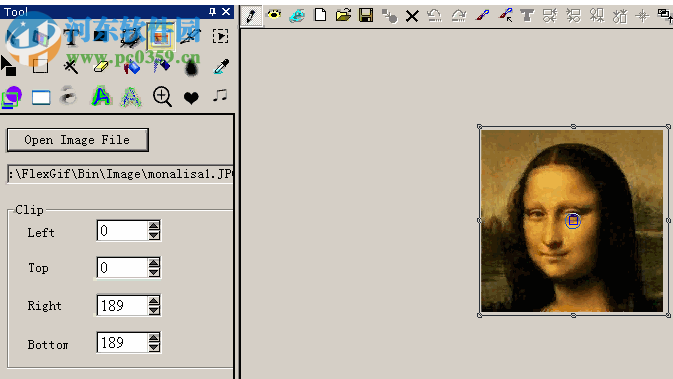Select the filled black shape tool
This screenshot has height=379, width=673.
tap(100, 36)
